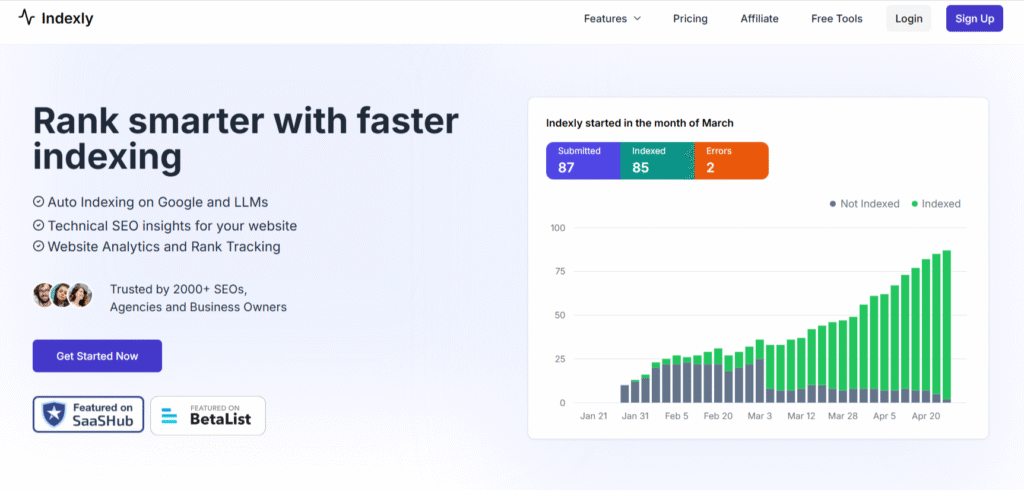Expand the Features dropdown menu
The image size is (1024, 490).
pos(613,18)
